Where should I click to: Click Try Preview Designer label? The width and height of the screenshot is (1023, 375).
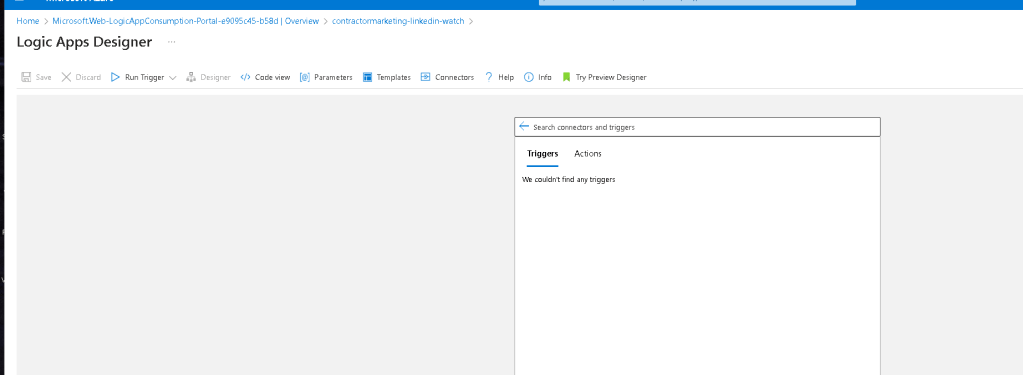point(611,77)
